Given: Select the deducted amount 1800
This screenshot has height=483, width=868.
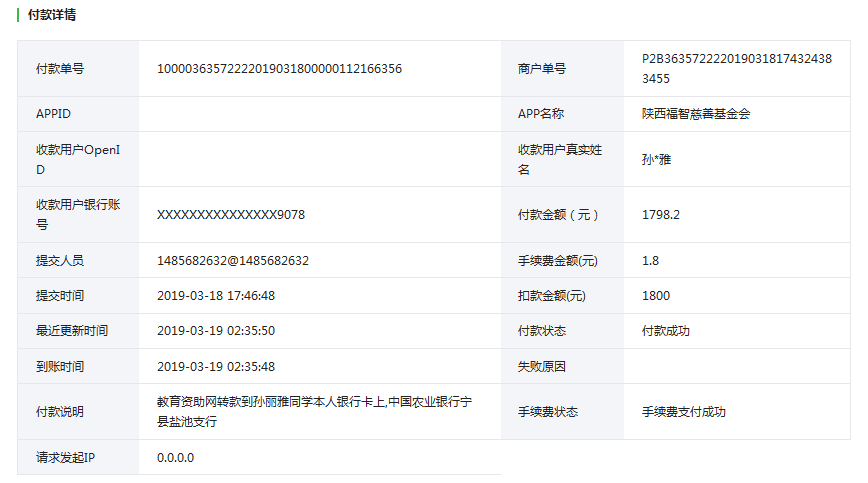Looking at the screenshot, I should [x=656, y=295].
